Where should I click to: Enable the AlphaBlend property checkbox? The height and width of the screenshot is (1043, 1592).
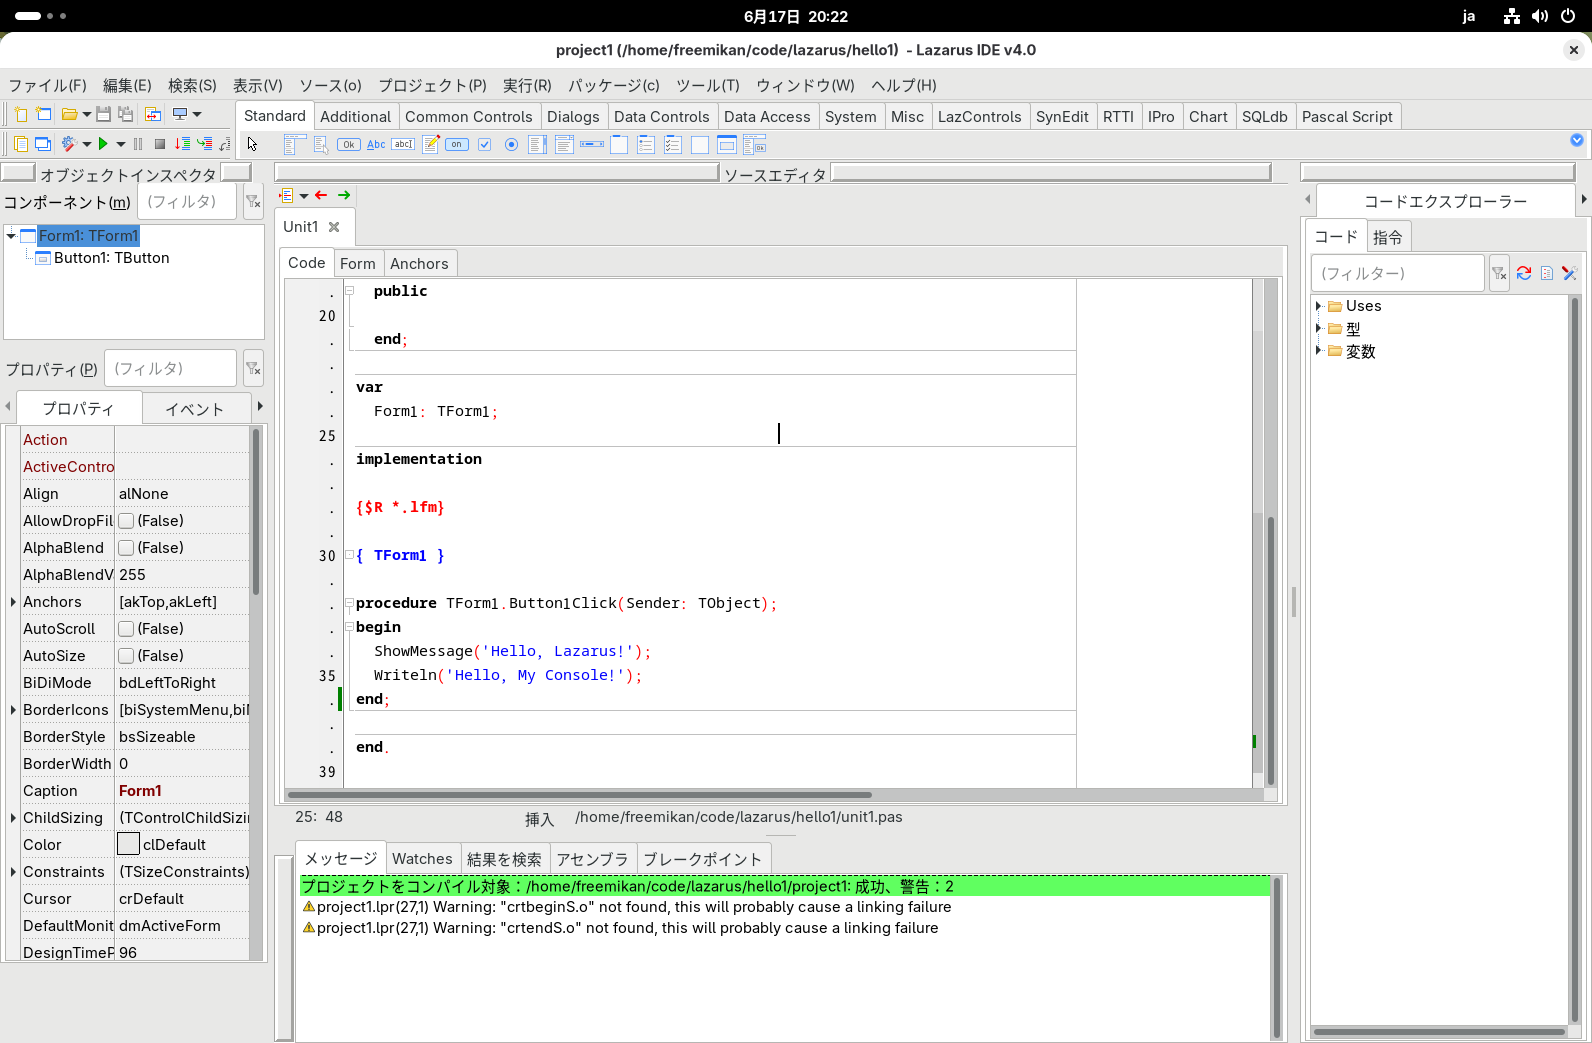tap(127, 548)
